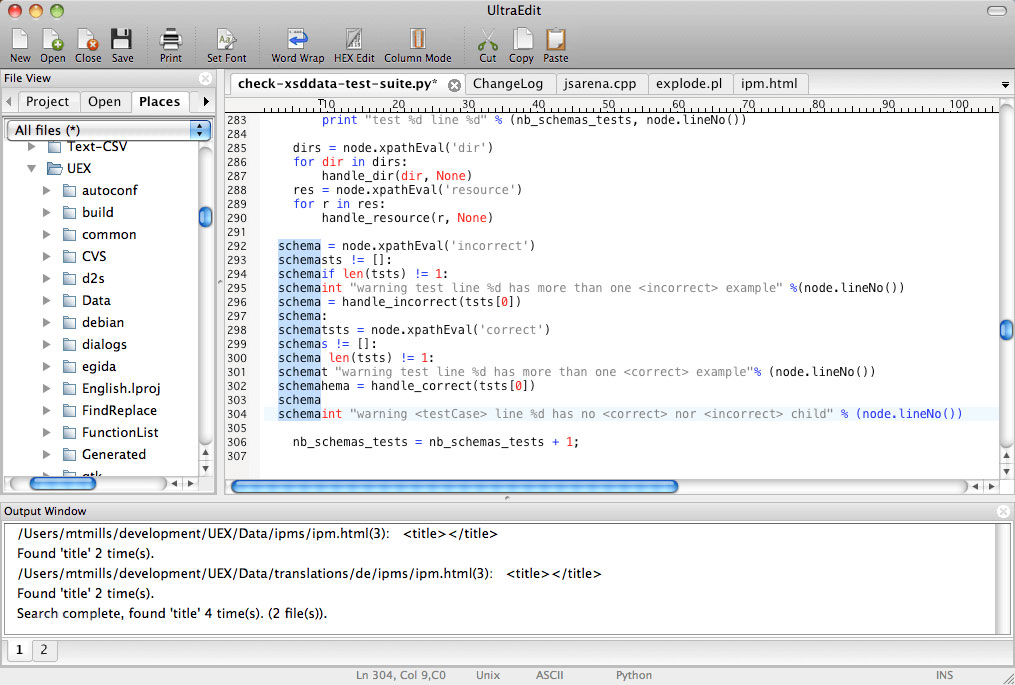Click the UEX folder icon
The width and height of the screenshot is (1015, 685).
[54, 168]
